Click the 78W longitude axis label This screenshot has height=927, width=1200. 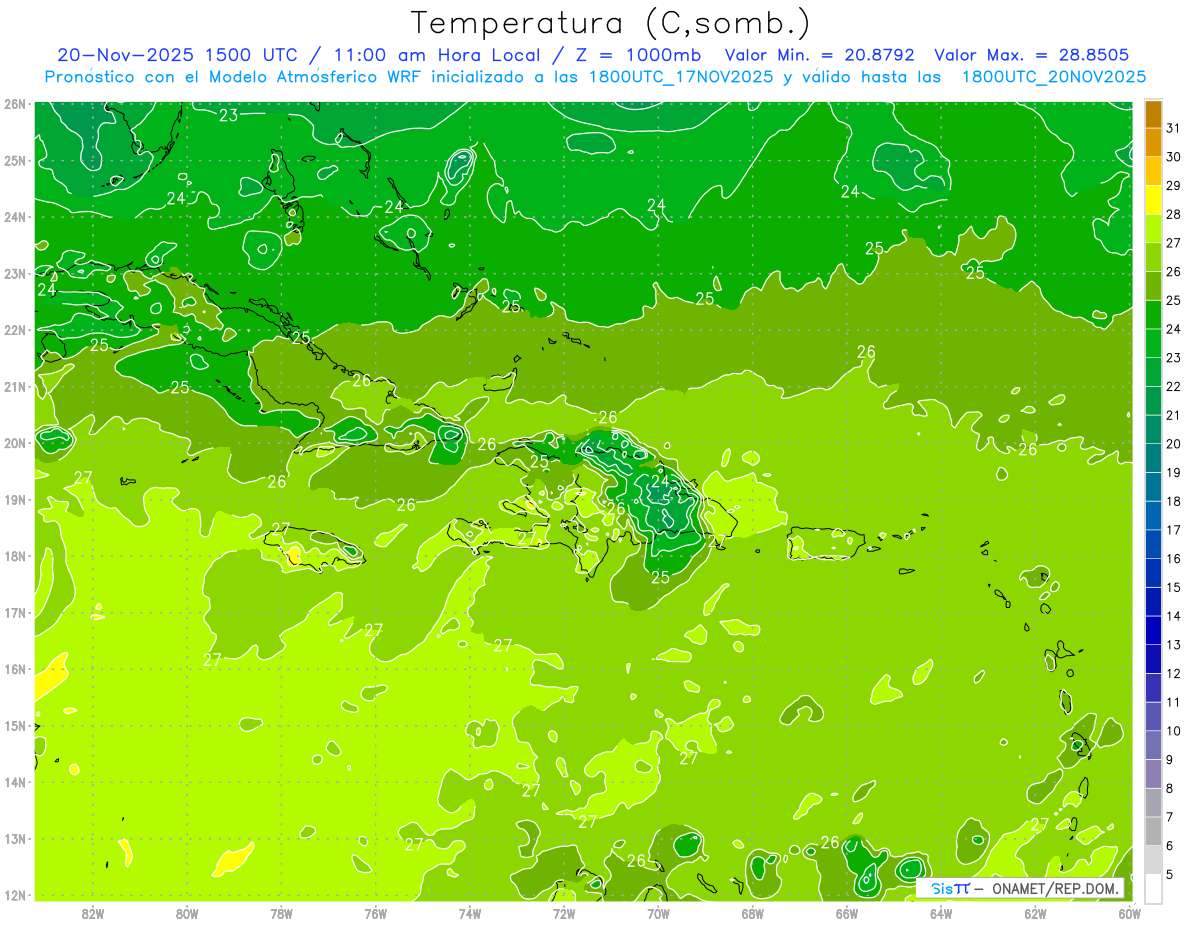[x=281, y=914]
